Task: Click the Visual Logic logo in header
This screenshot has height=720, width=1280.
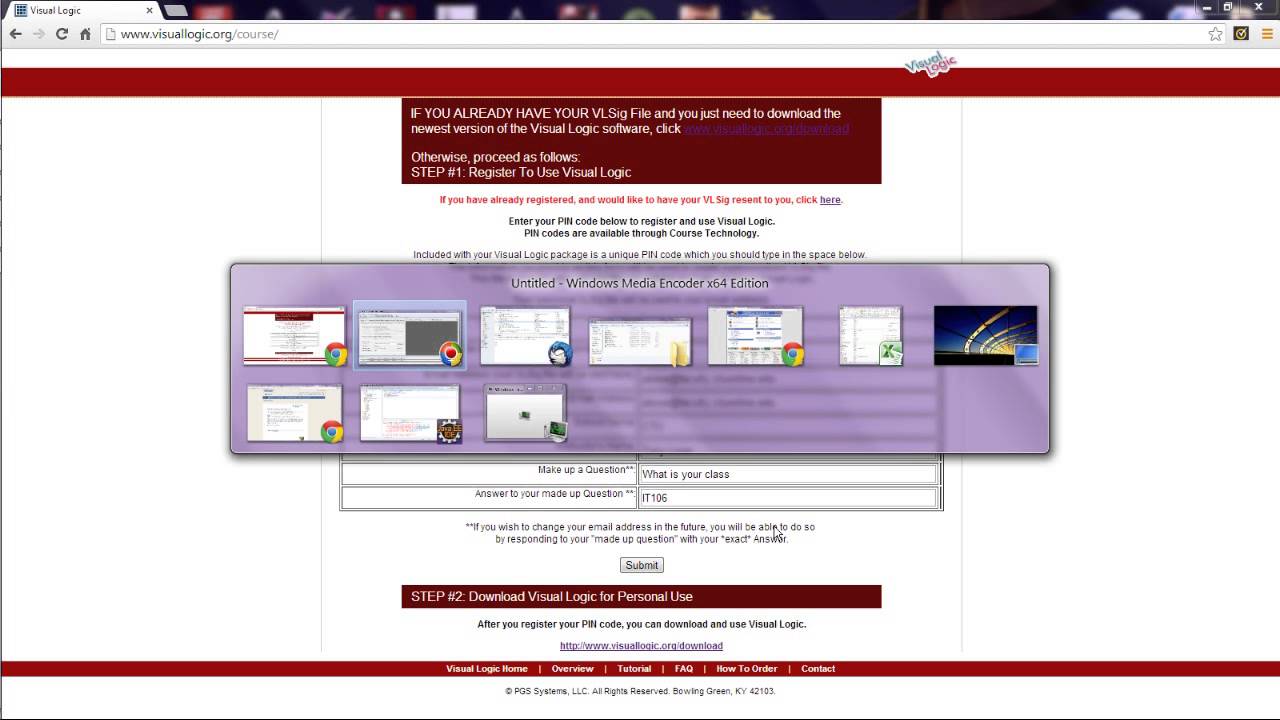Action: coord(931,65)
